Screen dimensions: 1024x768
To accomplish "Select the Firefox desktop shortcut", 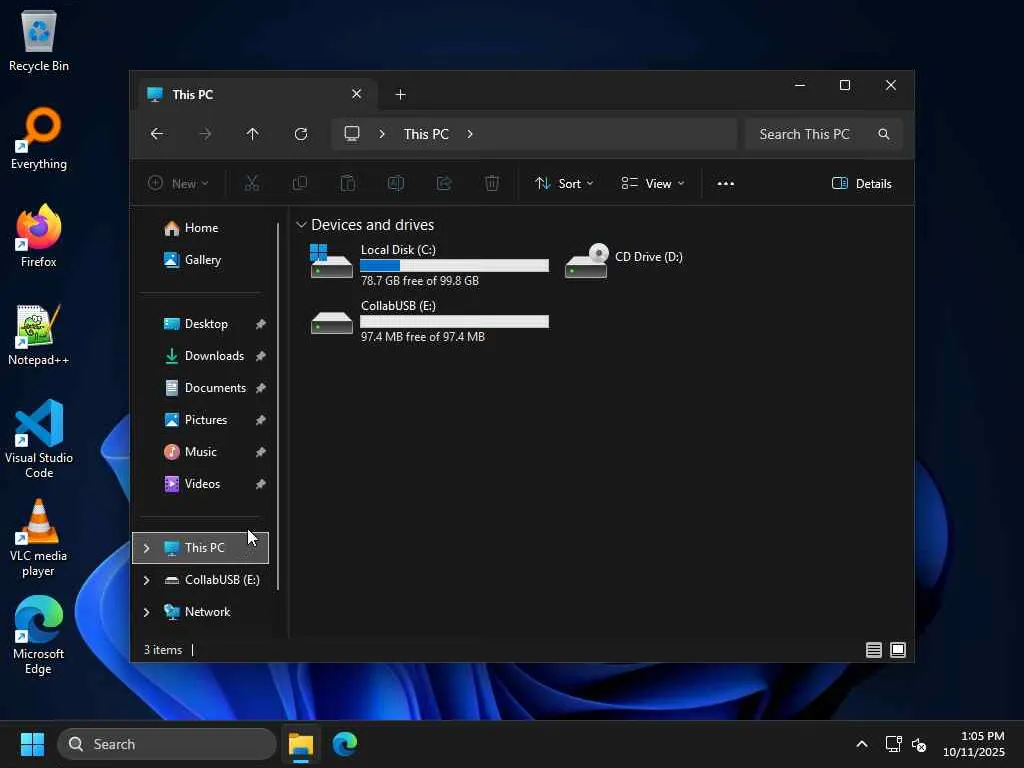I will pos(39,236).
